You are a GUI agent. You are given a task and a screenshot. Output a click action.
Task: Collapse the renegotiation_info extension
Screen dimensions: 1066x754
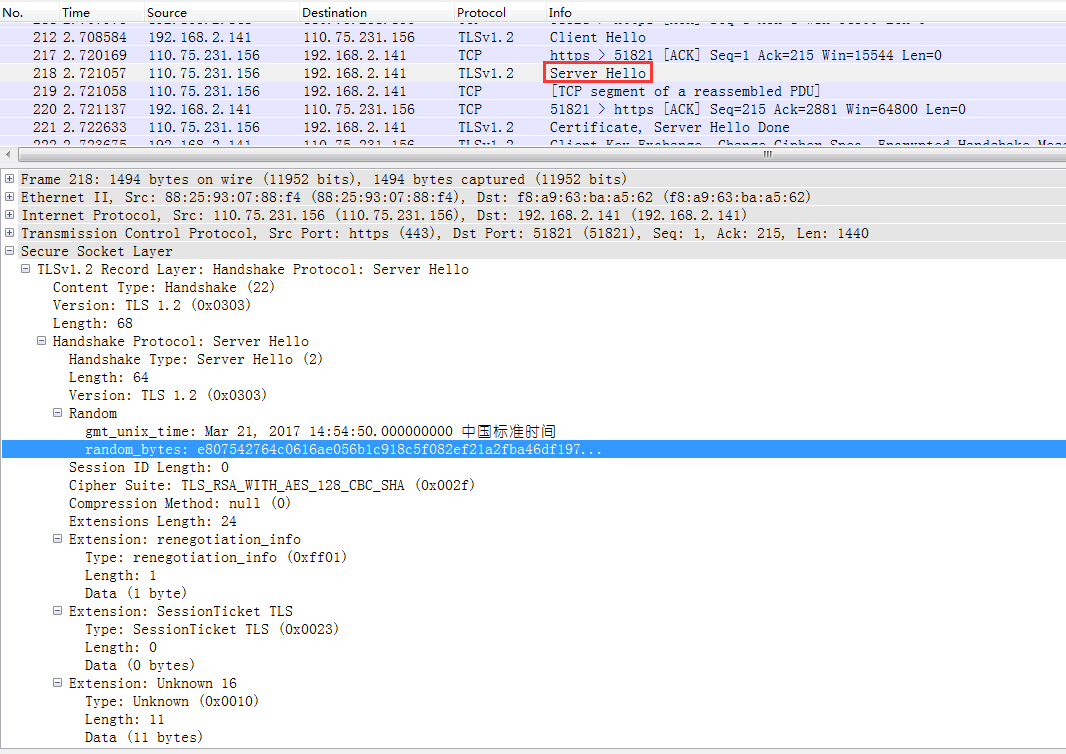coord(58,539)
